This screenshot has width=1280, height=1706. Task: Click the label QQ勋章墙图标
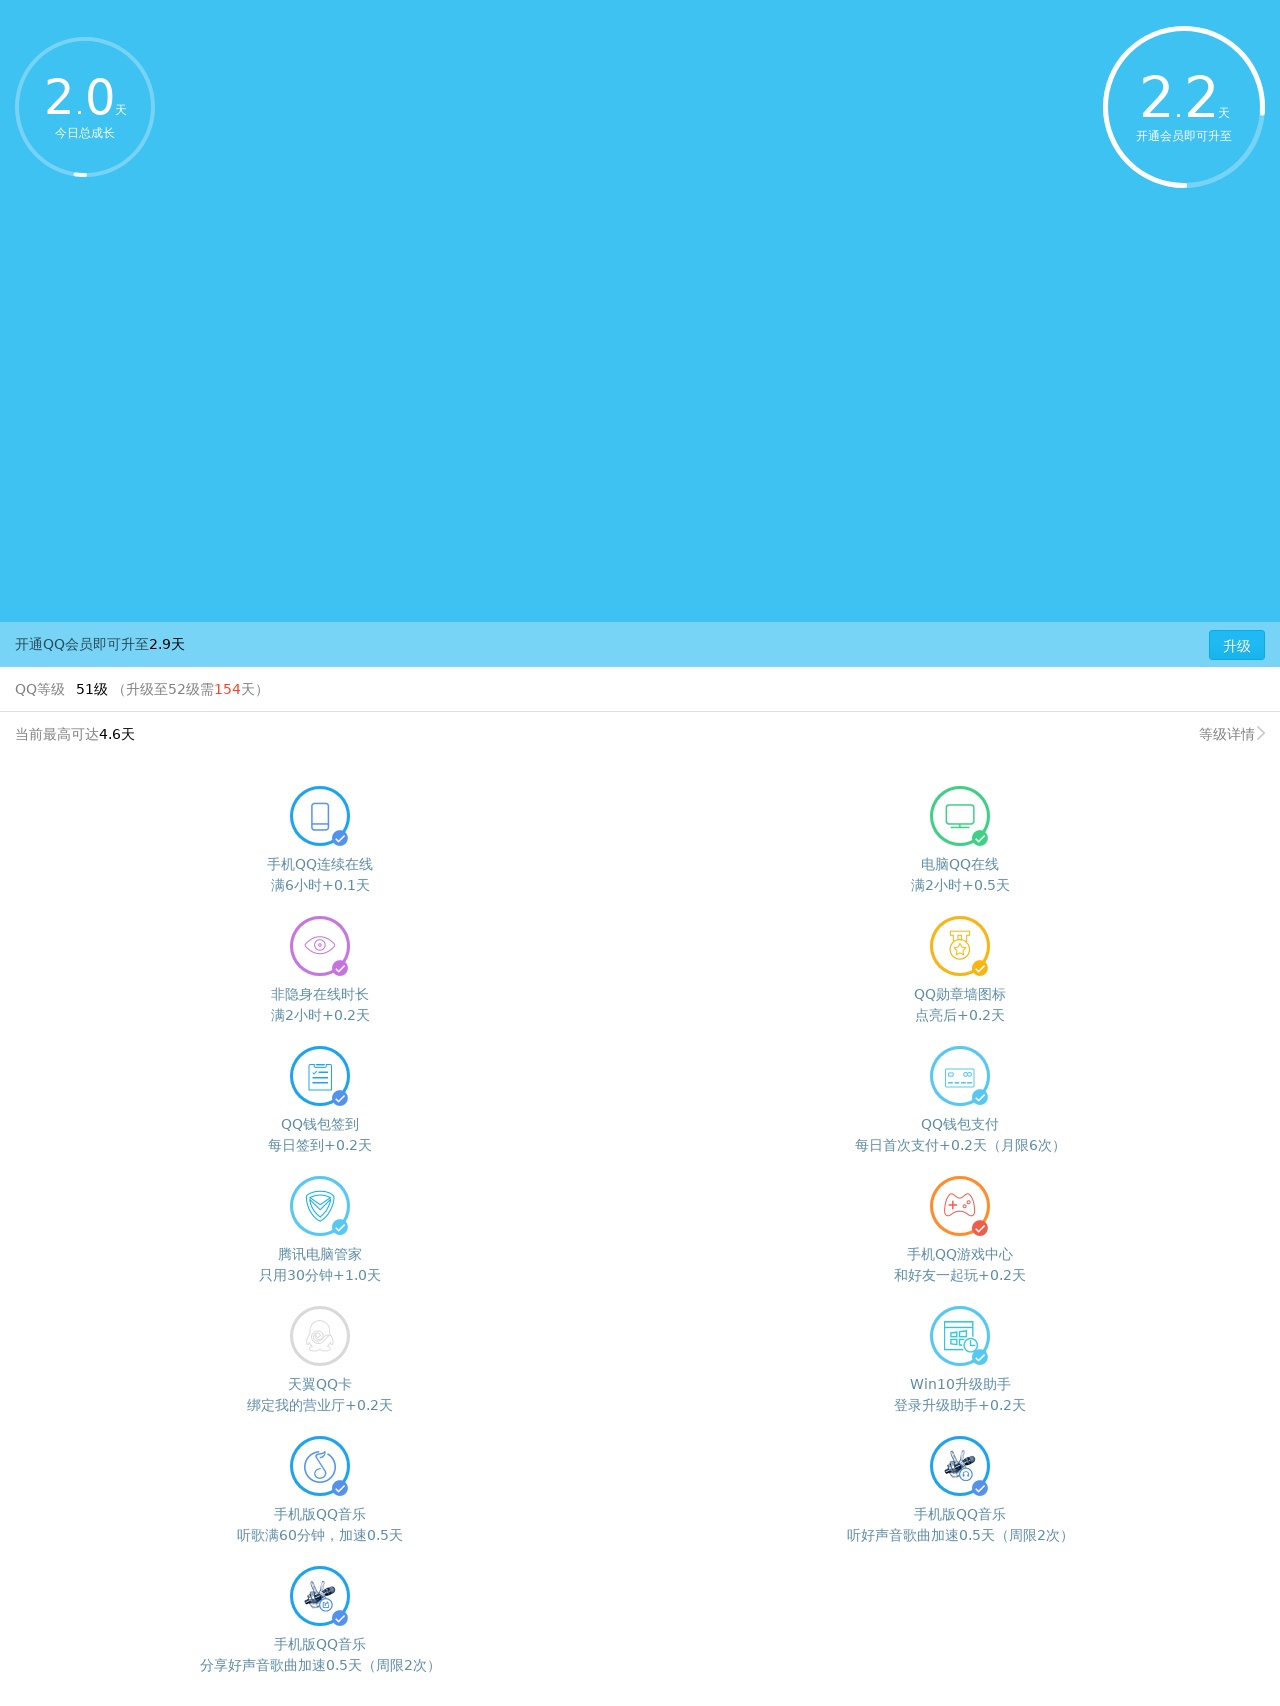click(960, 994)
